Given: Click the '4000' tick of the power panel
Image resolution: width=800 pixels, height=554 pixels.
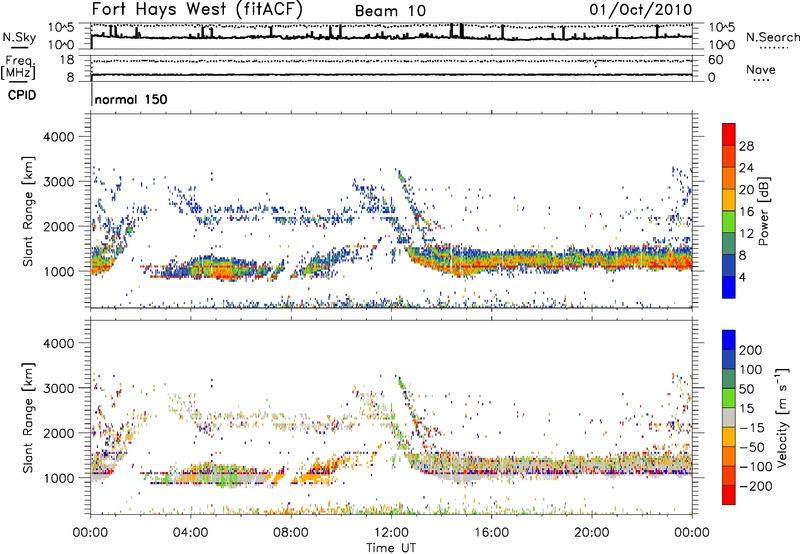Looking at the screenshot, I should (58, 137).
